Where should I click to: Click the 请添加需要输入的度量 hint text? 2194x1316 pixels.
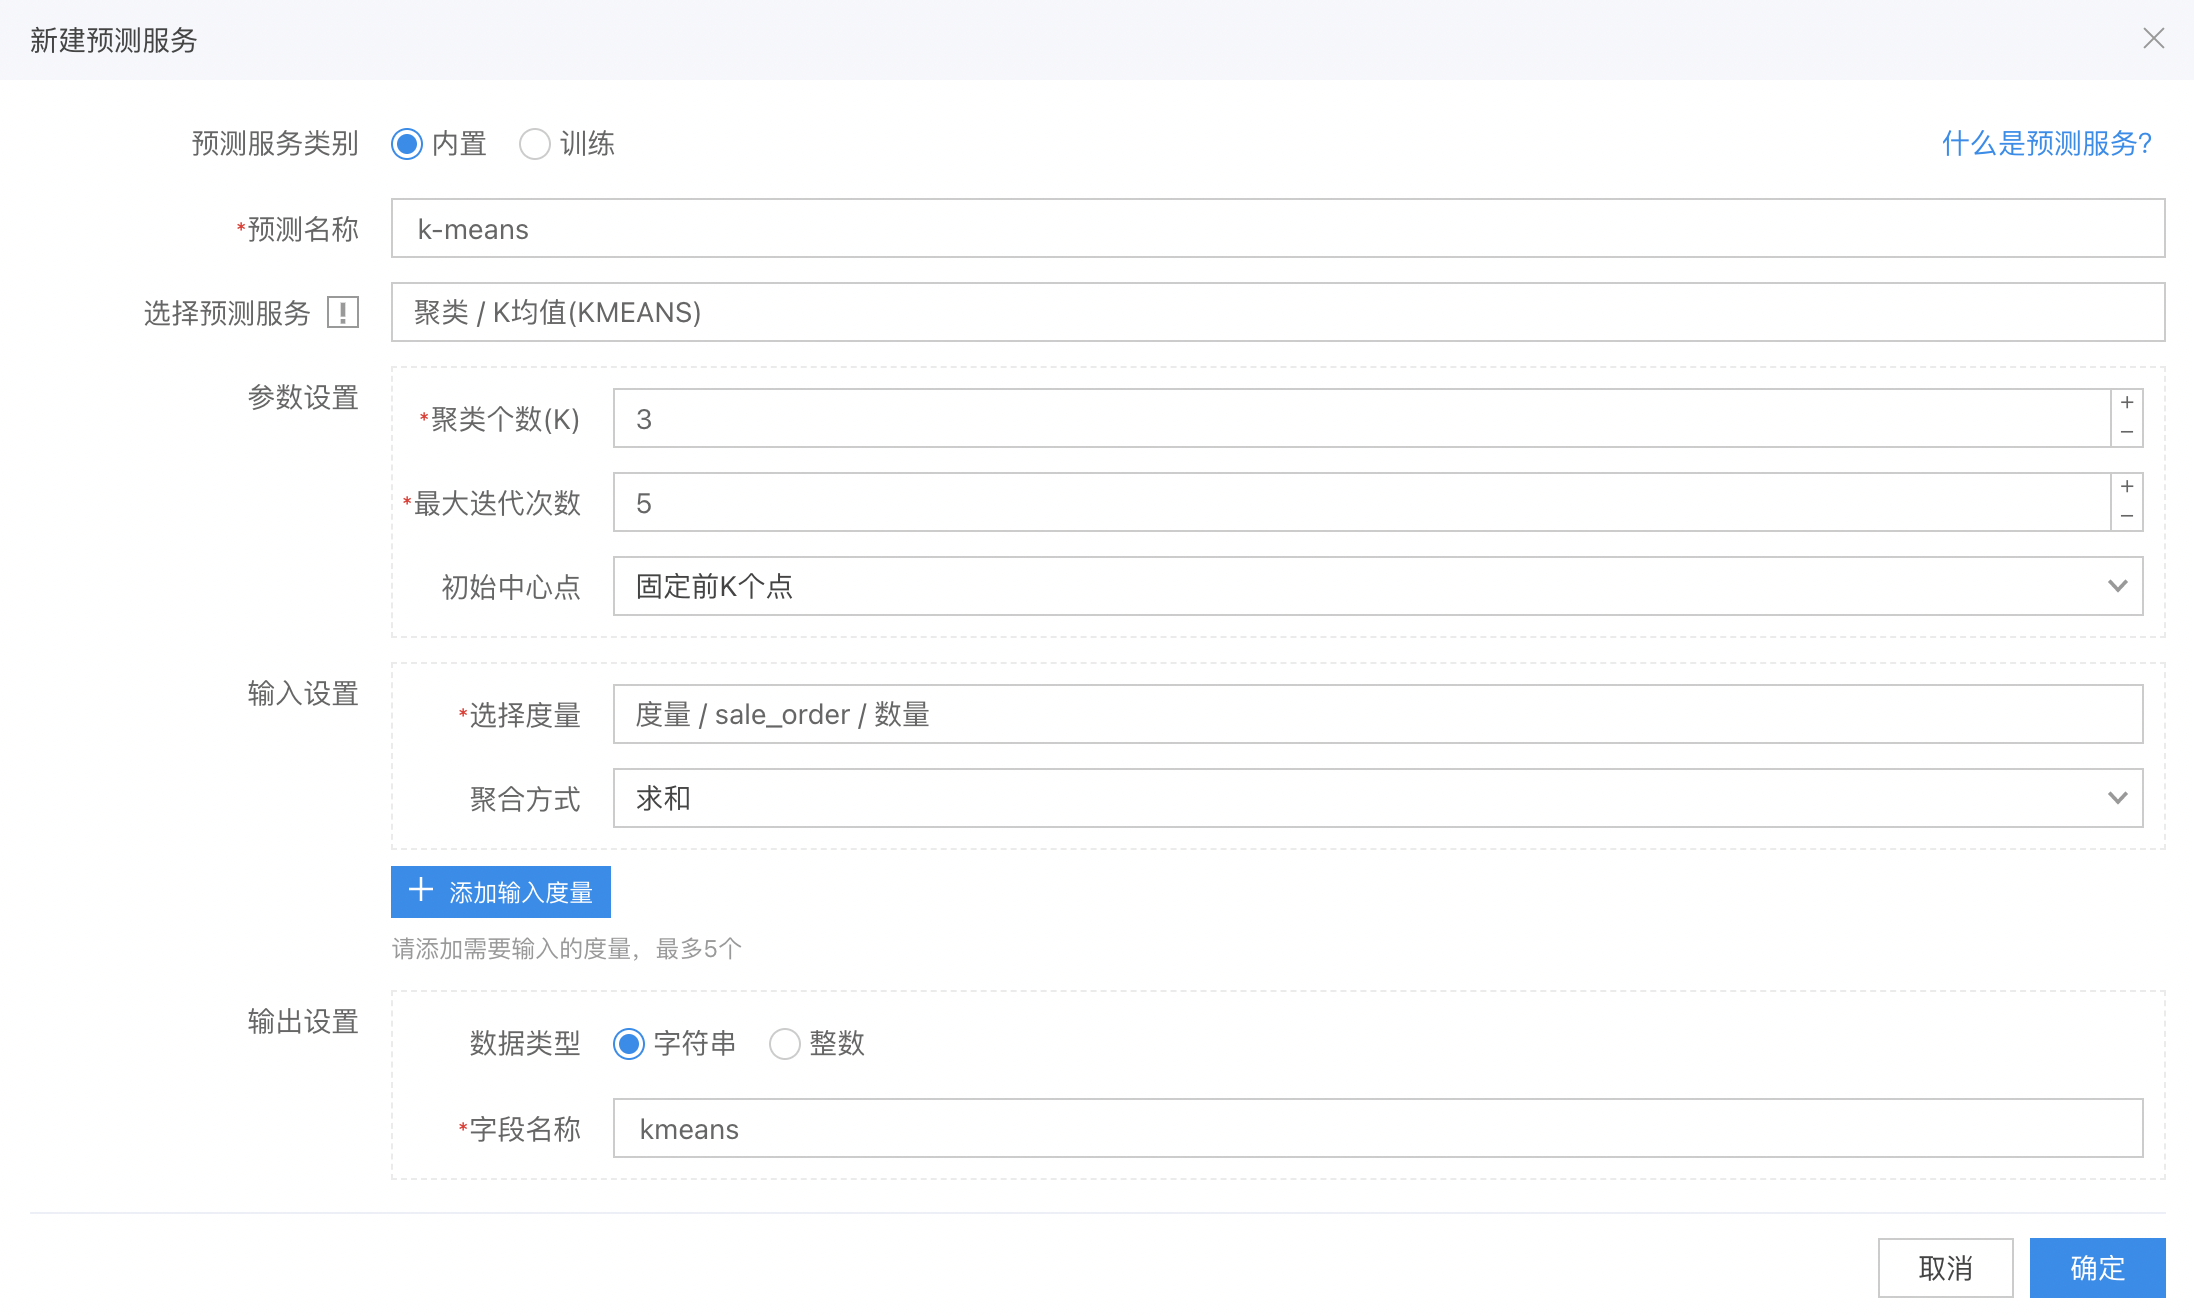coord(566,948)
